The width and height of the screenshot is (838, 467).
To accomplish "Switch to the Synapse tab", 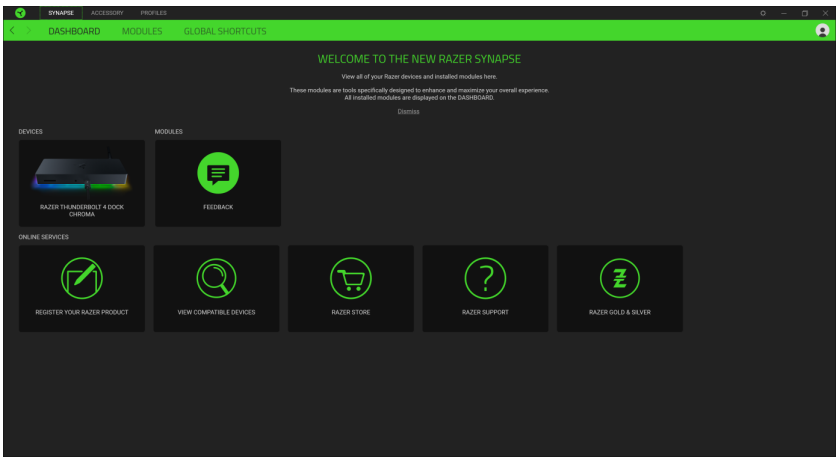I will tap(61, 12).
